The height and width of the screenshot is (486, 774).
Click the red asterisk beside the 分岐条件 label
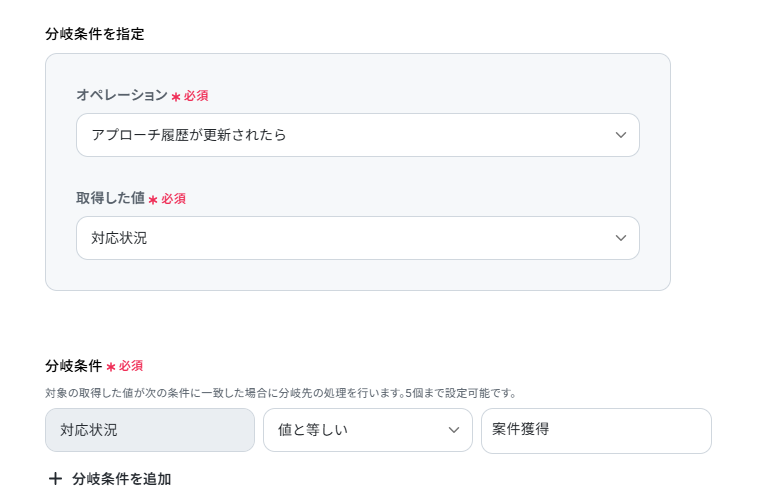point(111,367)
